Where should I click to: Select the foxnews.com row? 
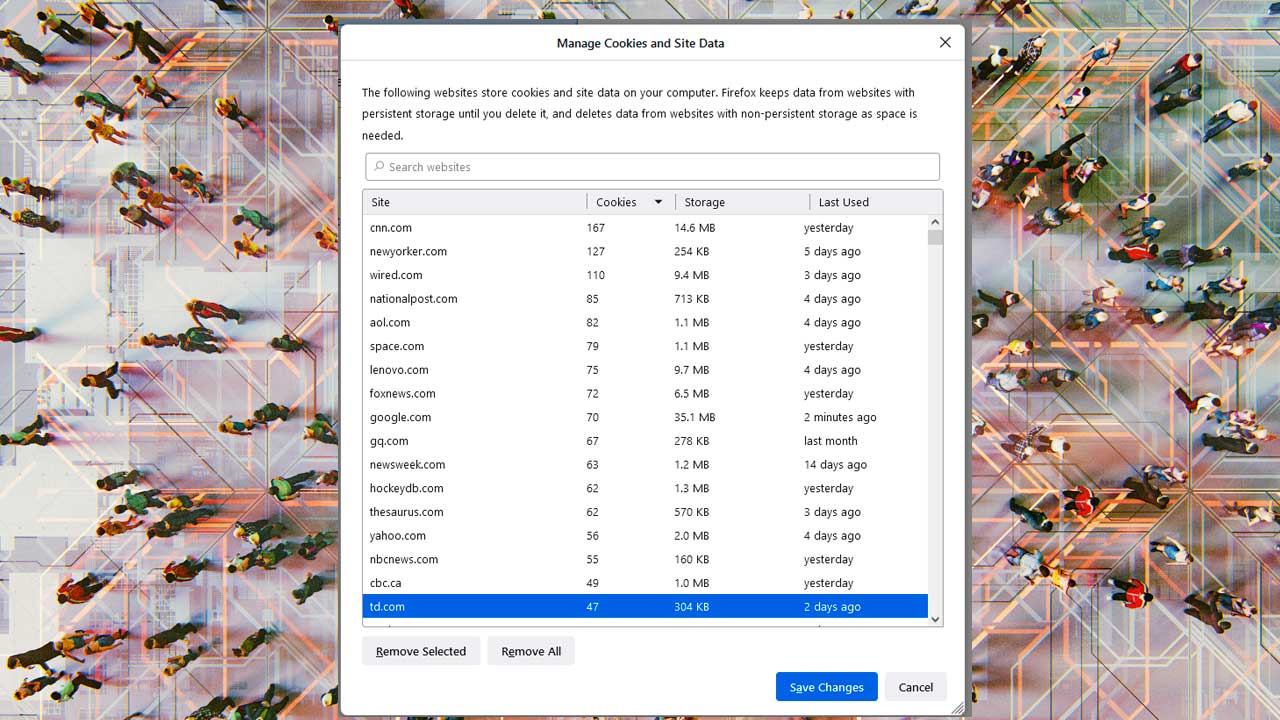point(645,394)
